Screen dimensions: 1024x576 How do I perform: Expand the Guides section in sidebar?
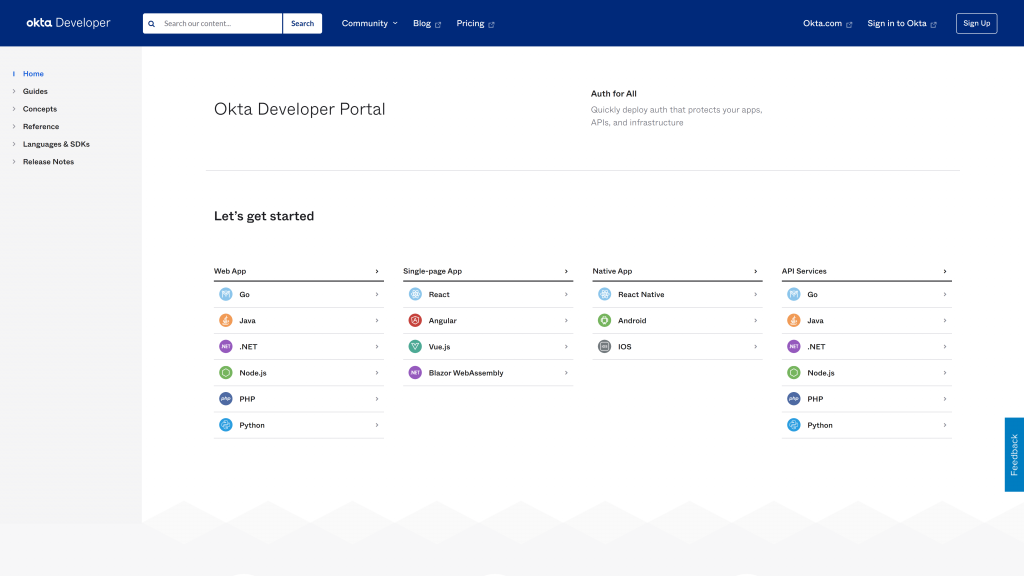(x=35, y=91)
